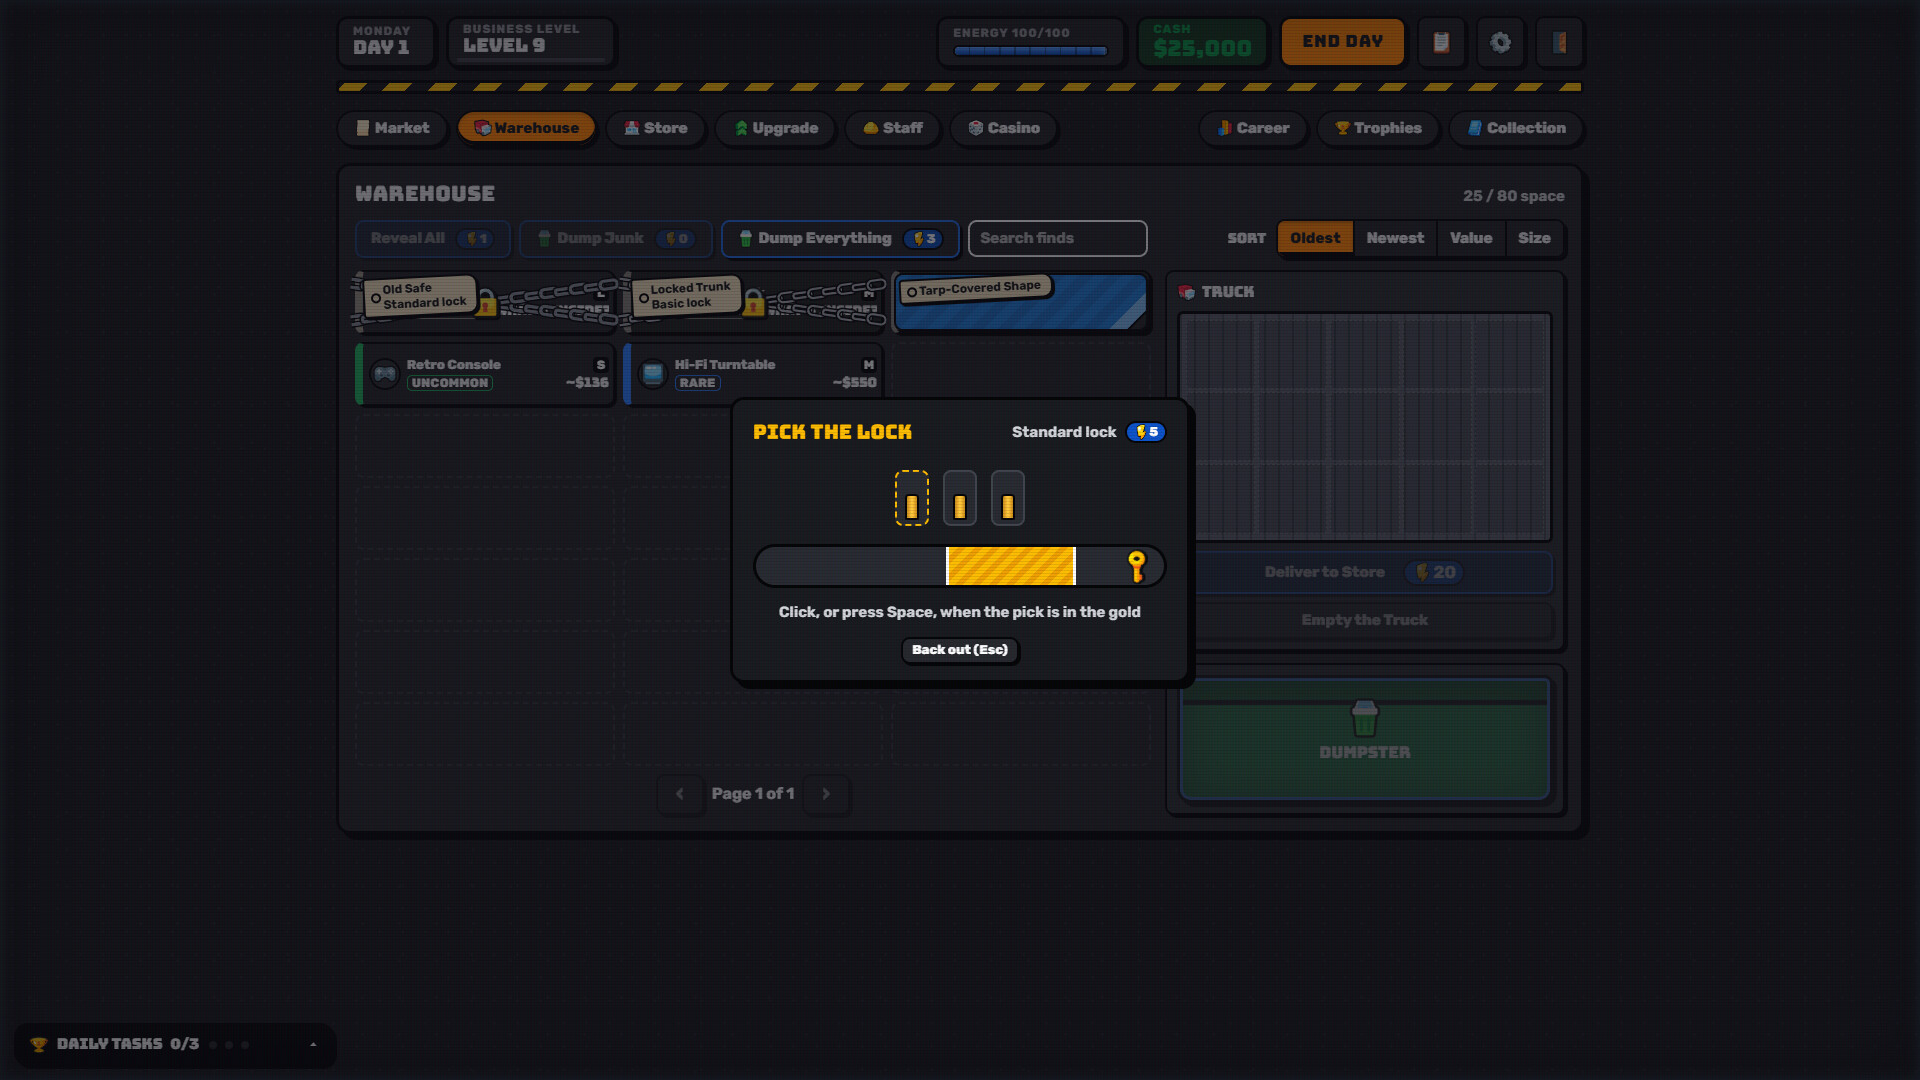The height and width of the screenshot is (1080, 1920).
Task: Go to next warehouse page
Action: [826, 794]
